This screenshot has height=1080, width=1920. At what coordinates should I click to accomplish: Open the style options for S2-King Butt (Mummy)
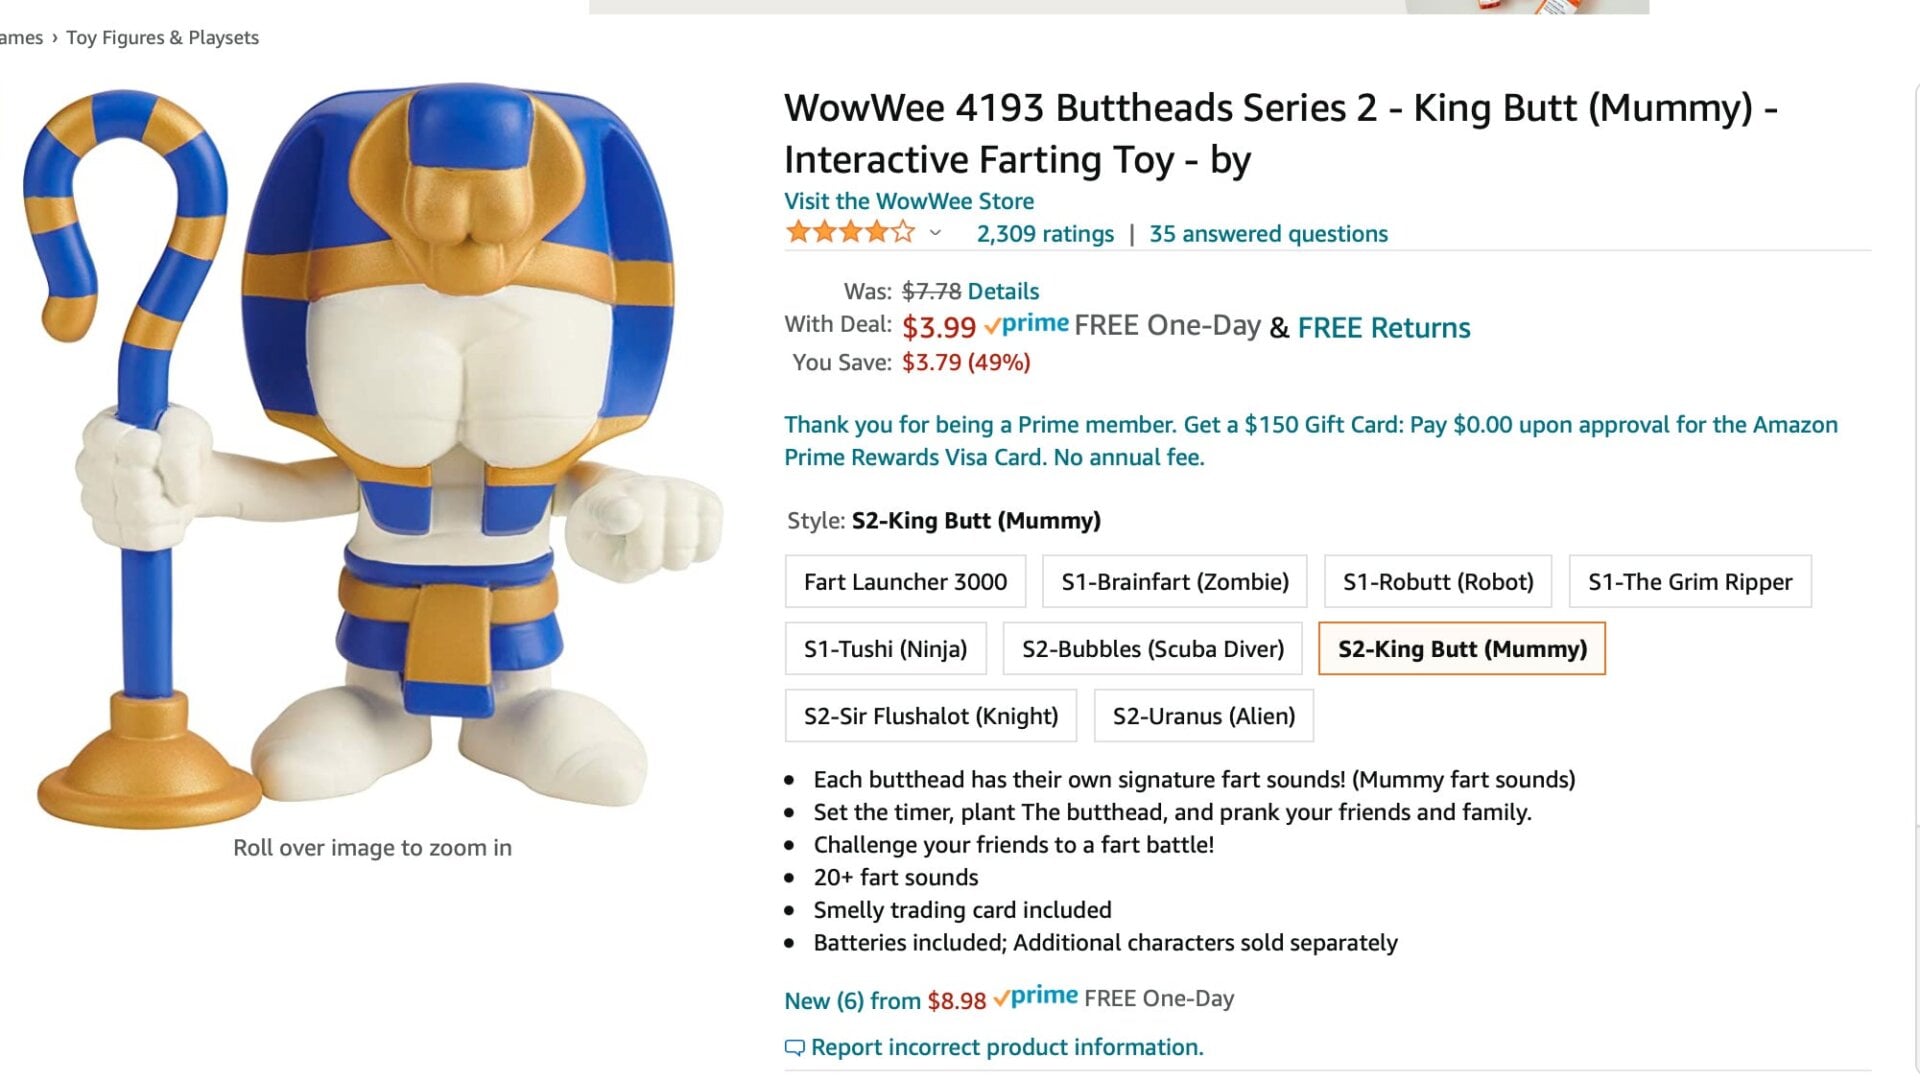coord(1461,648)
